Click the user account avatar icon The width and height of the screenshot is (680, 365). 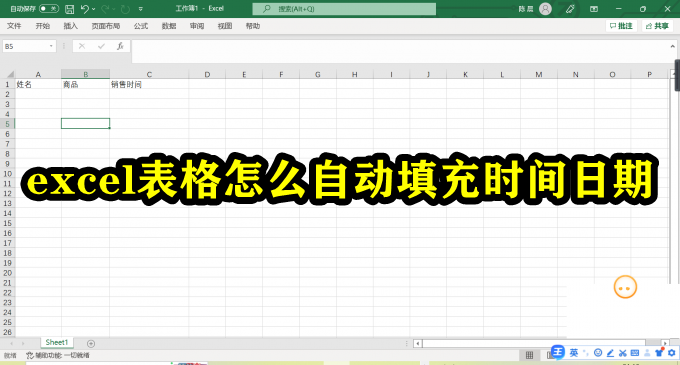click(545, 9)
